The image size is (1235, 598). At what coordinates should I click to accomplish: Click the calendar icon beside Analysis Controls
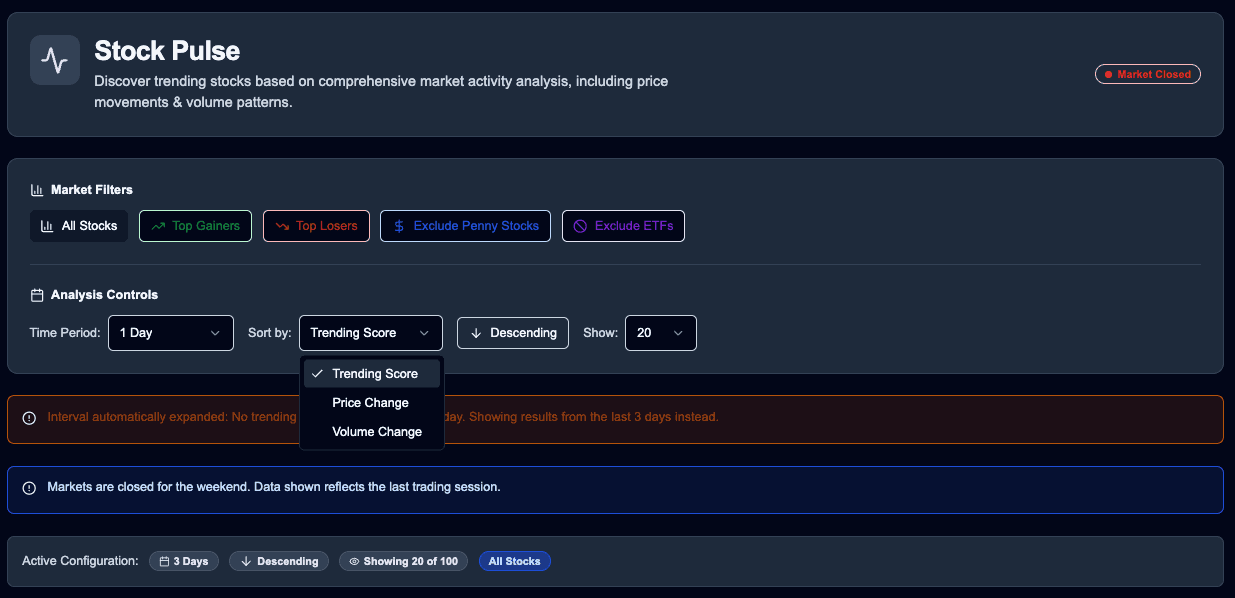click(37, 294)
